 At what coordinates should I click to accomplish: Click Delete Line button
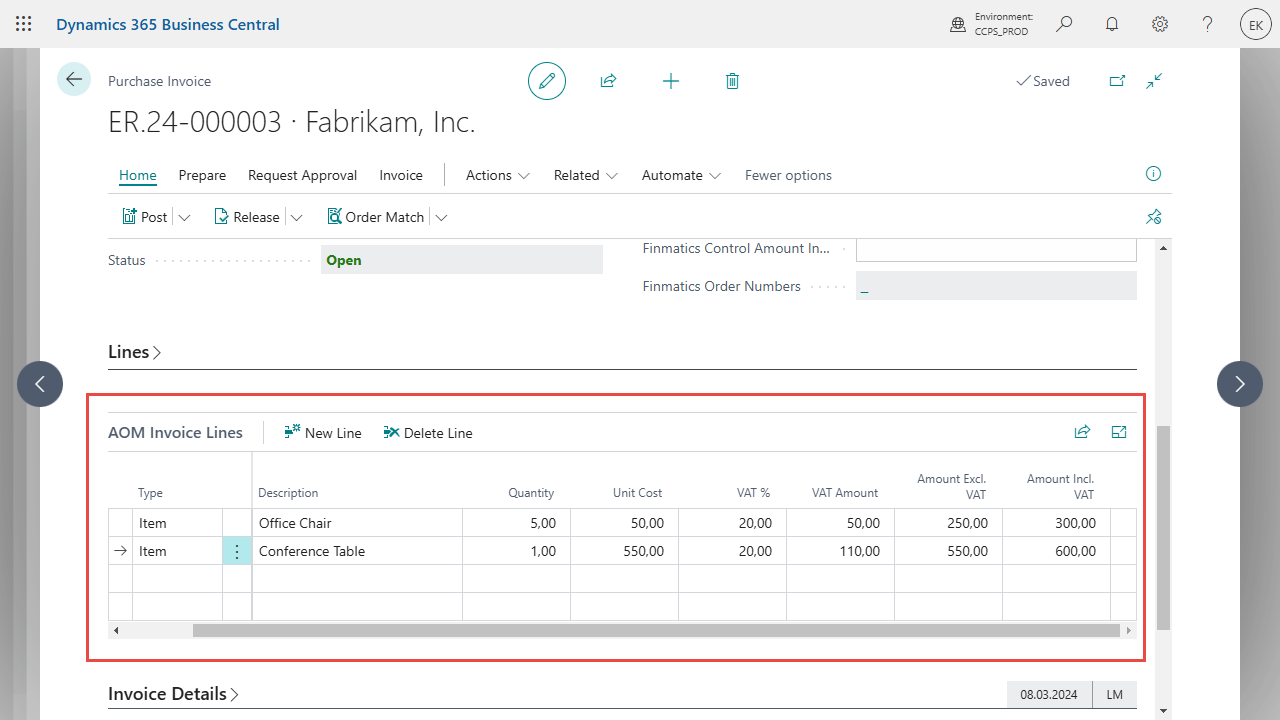[428, 433]
